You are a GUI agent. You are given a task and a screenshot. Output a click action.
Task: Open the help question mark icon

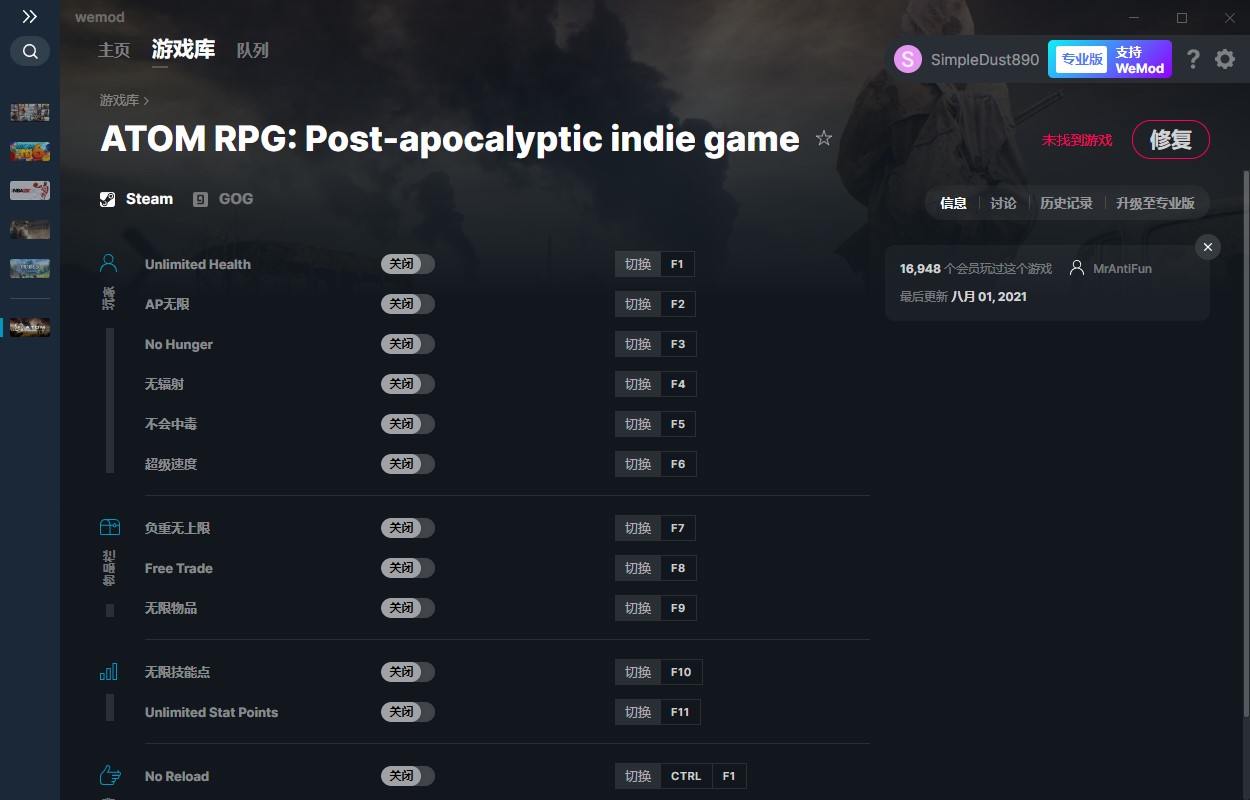pos(1193,59)
